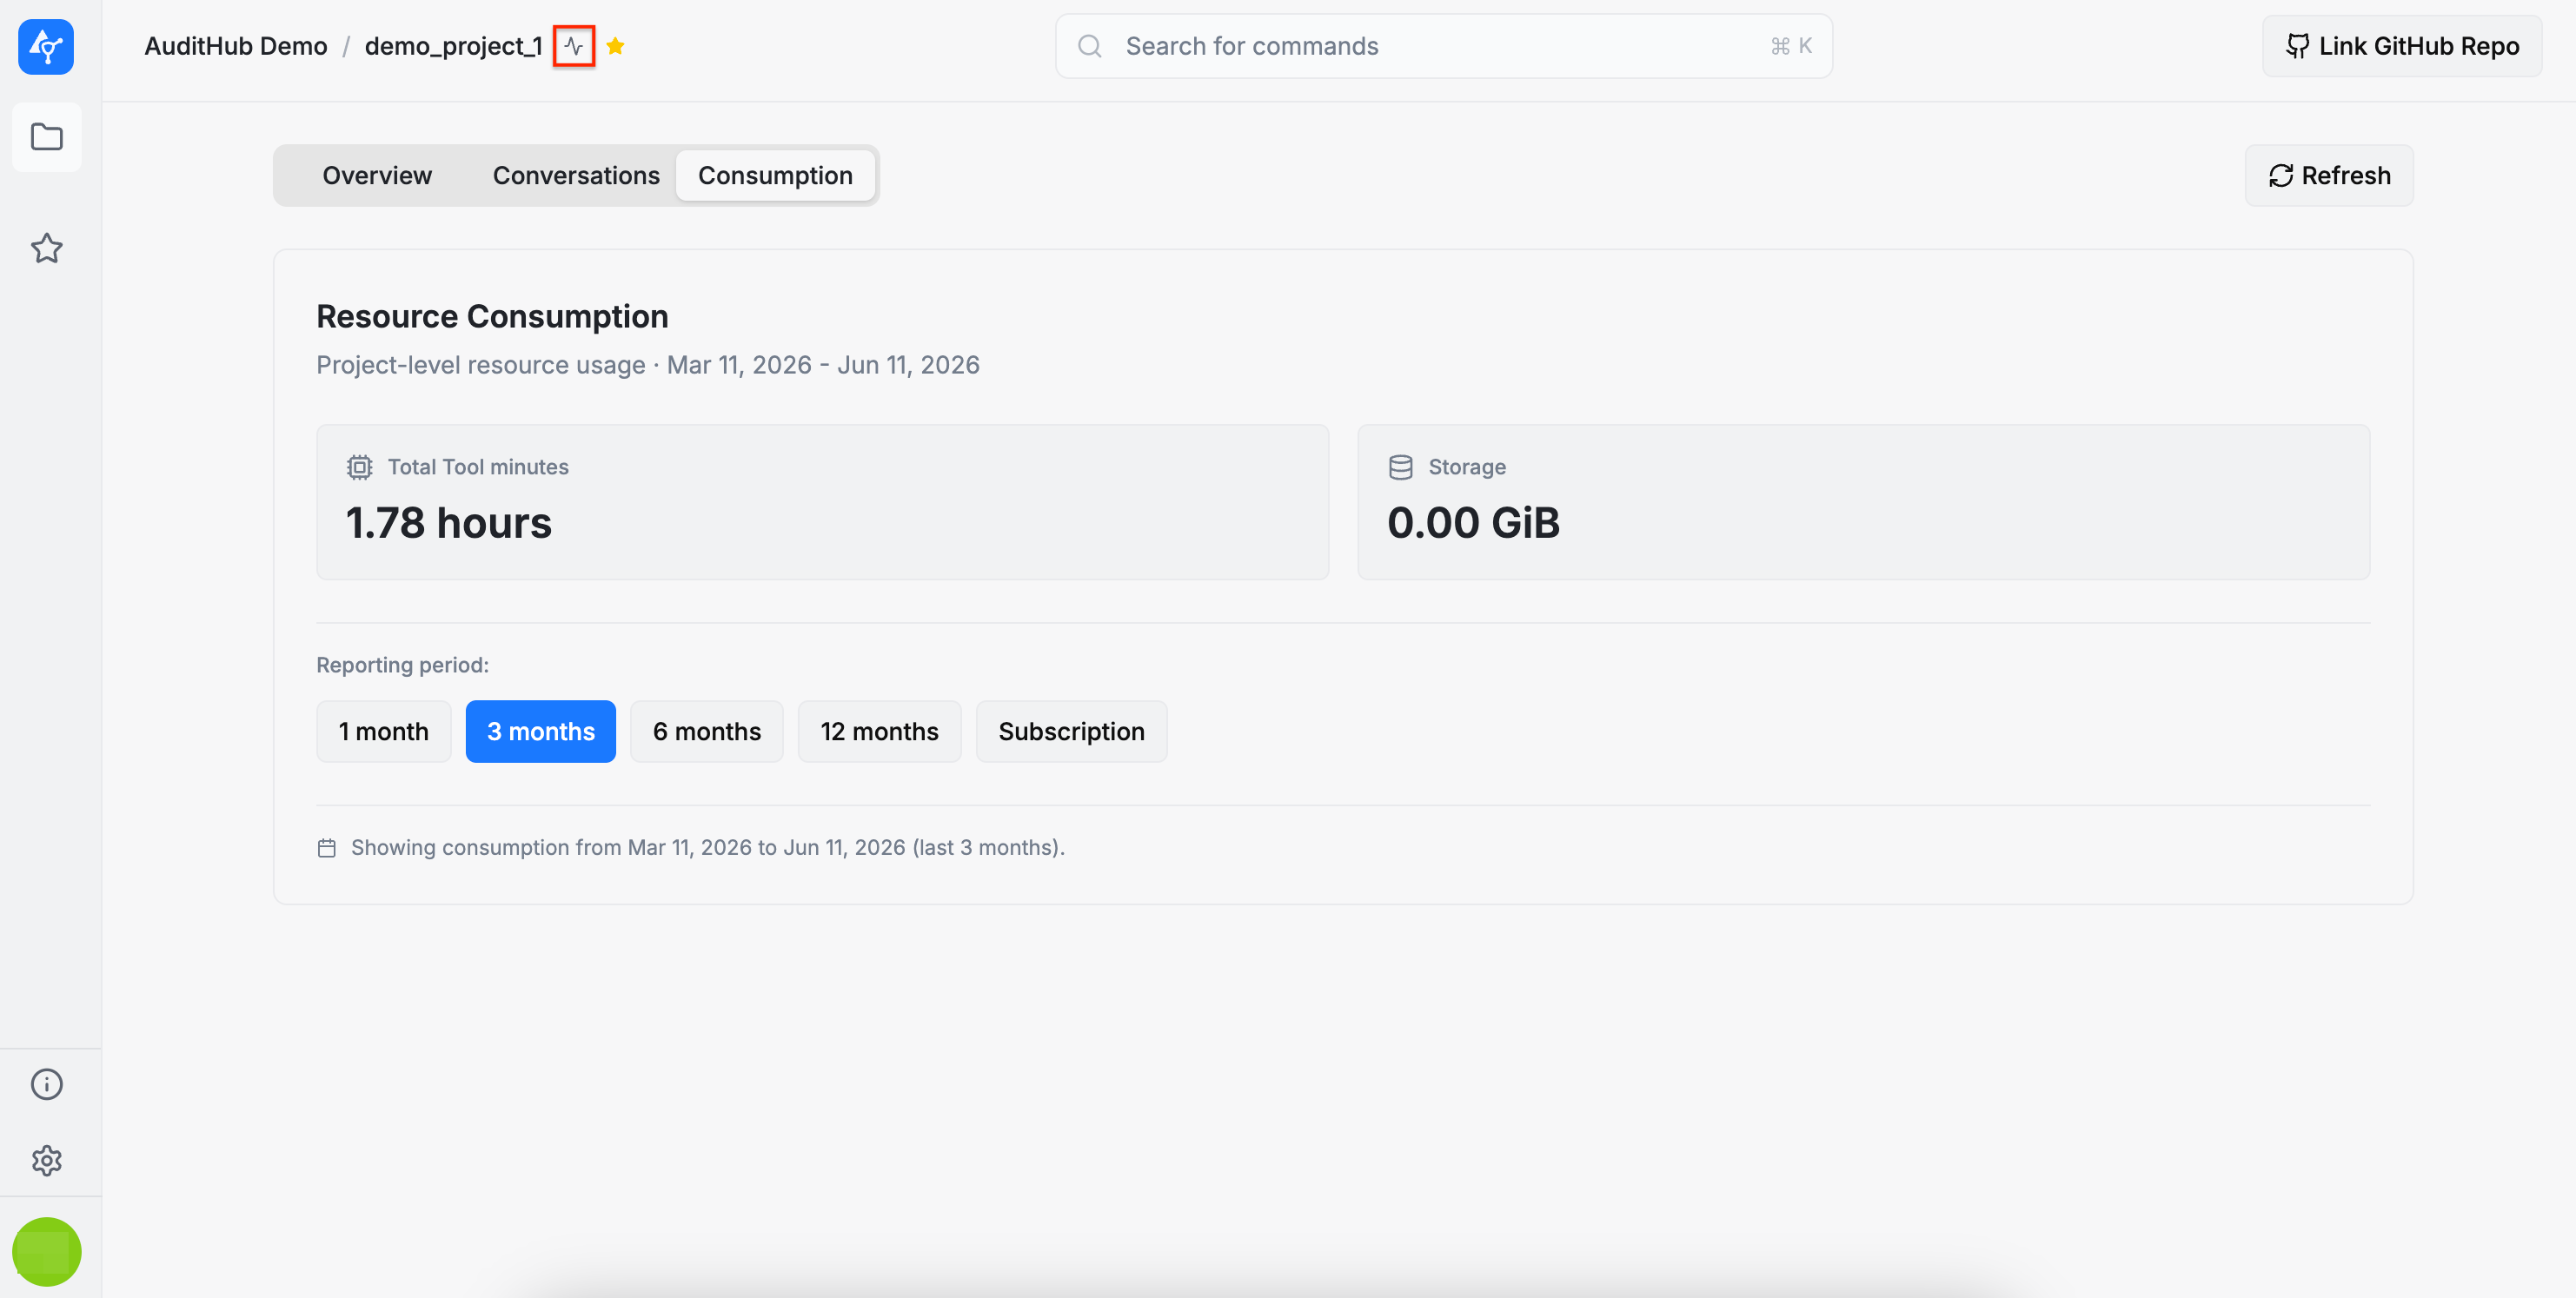2576x1298 pixels.
Task: Click the Project-level resource usage date subtitle
Action: pos(648,365)
